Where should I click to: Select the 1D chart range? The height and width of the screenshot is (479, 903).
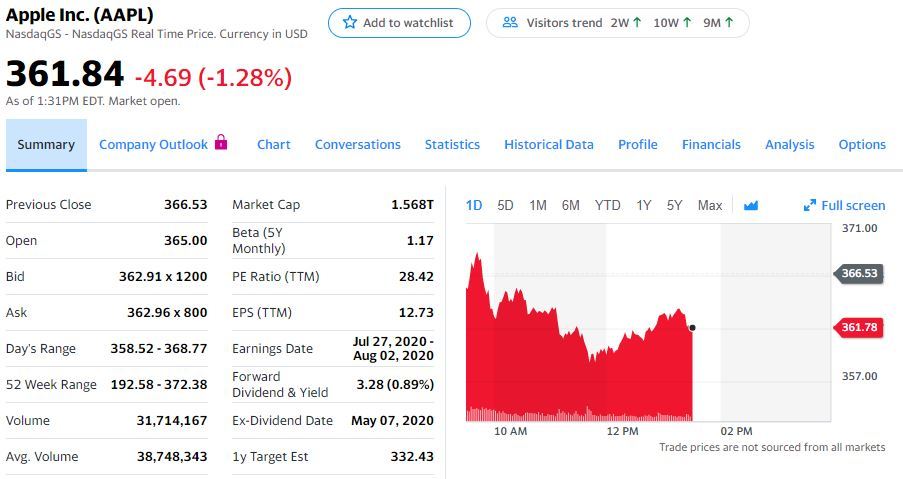(x=474, y=205)
